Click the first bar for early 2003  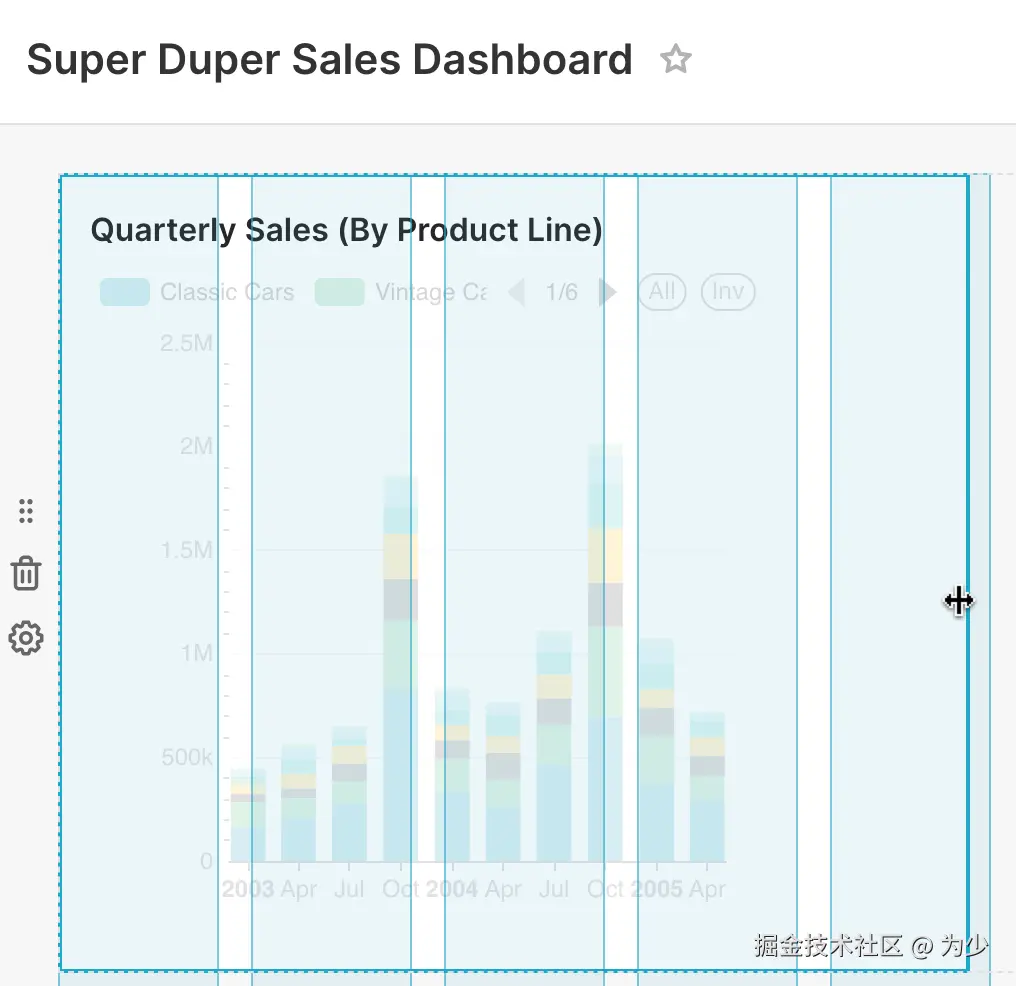[x=248, y=815]
